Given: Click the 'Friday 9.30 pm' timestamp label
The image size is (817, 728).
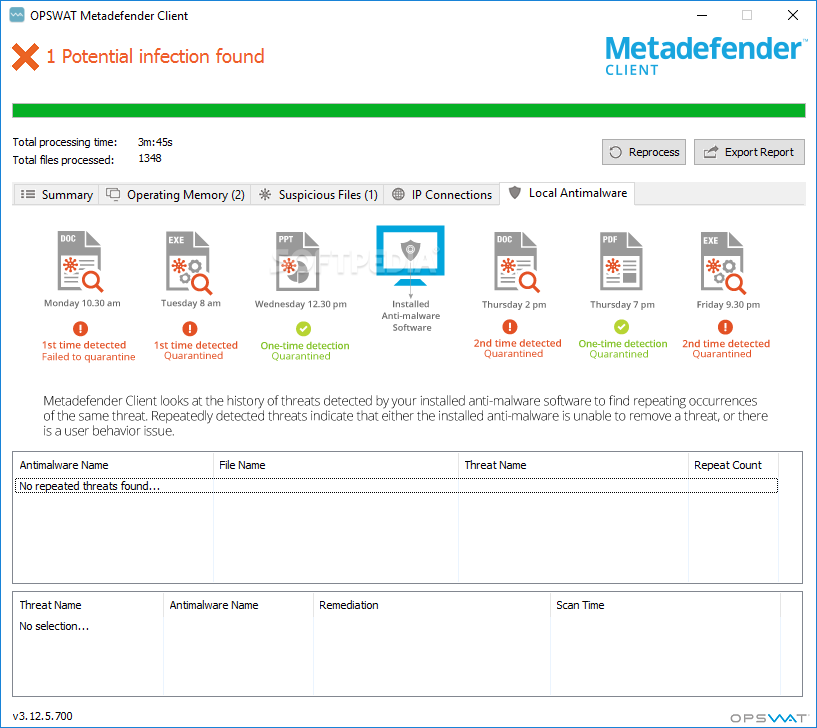Looking at the screenshot, I should coord(728,305).
